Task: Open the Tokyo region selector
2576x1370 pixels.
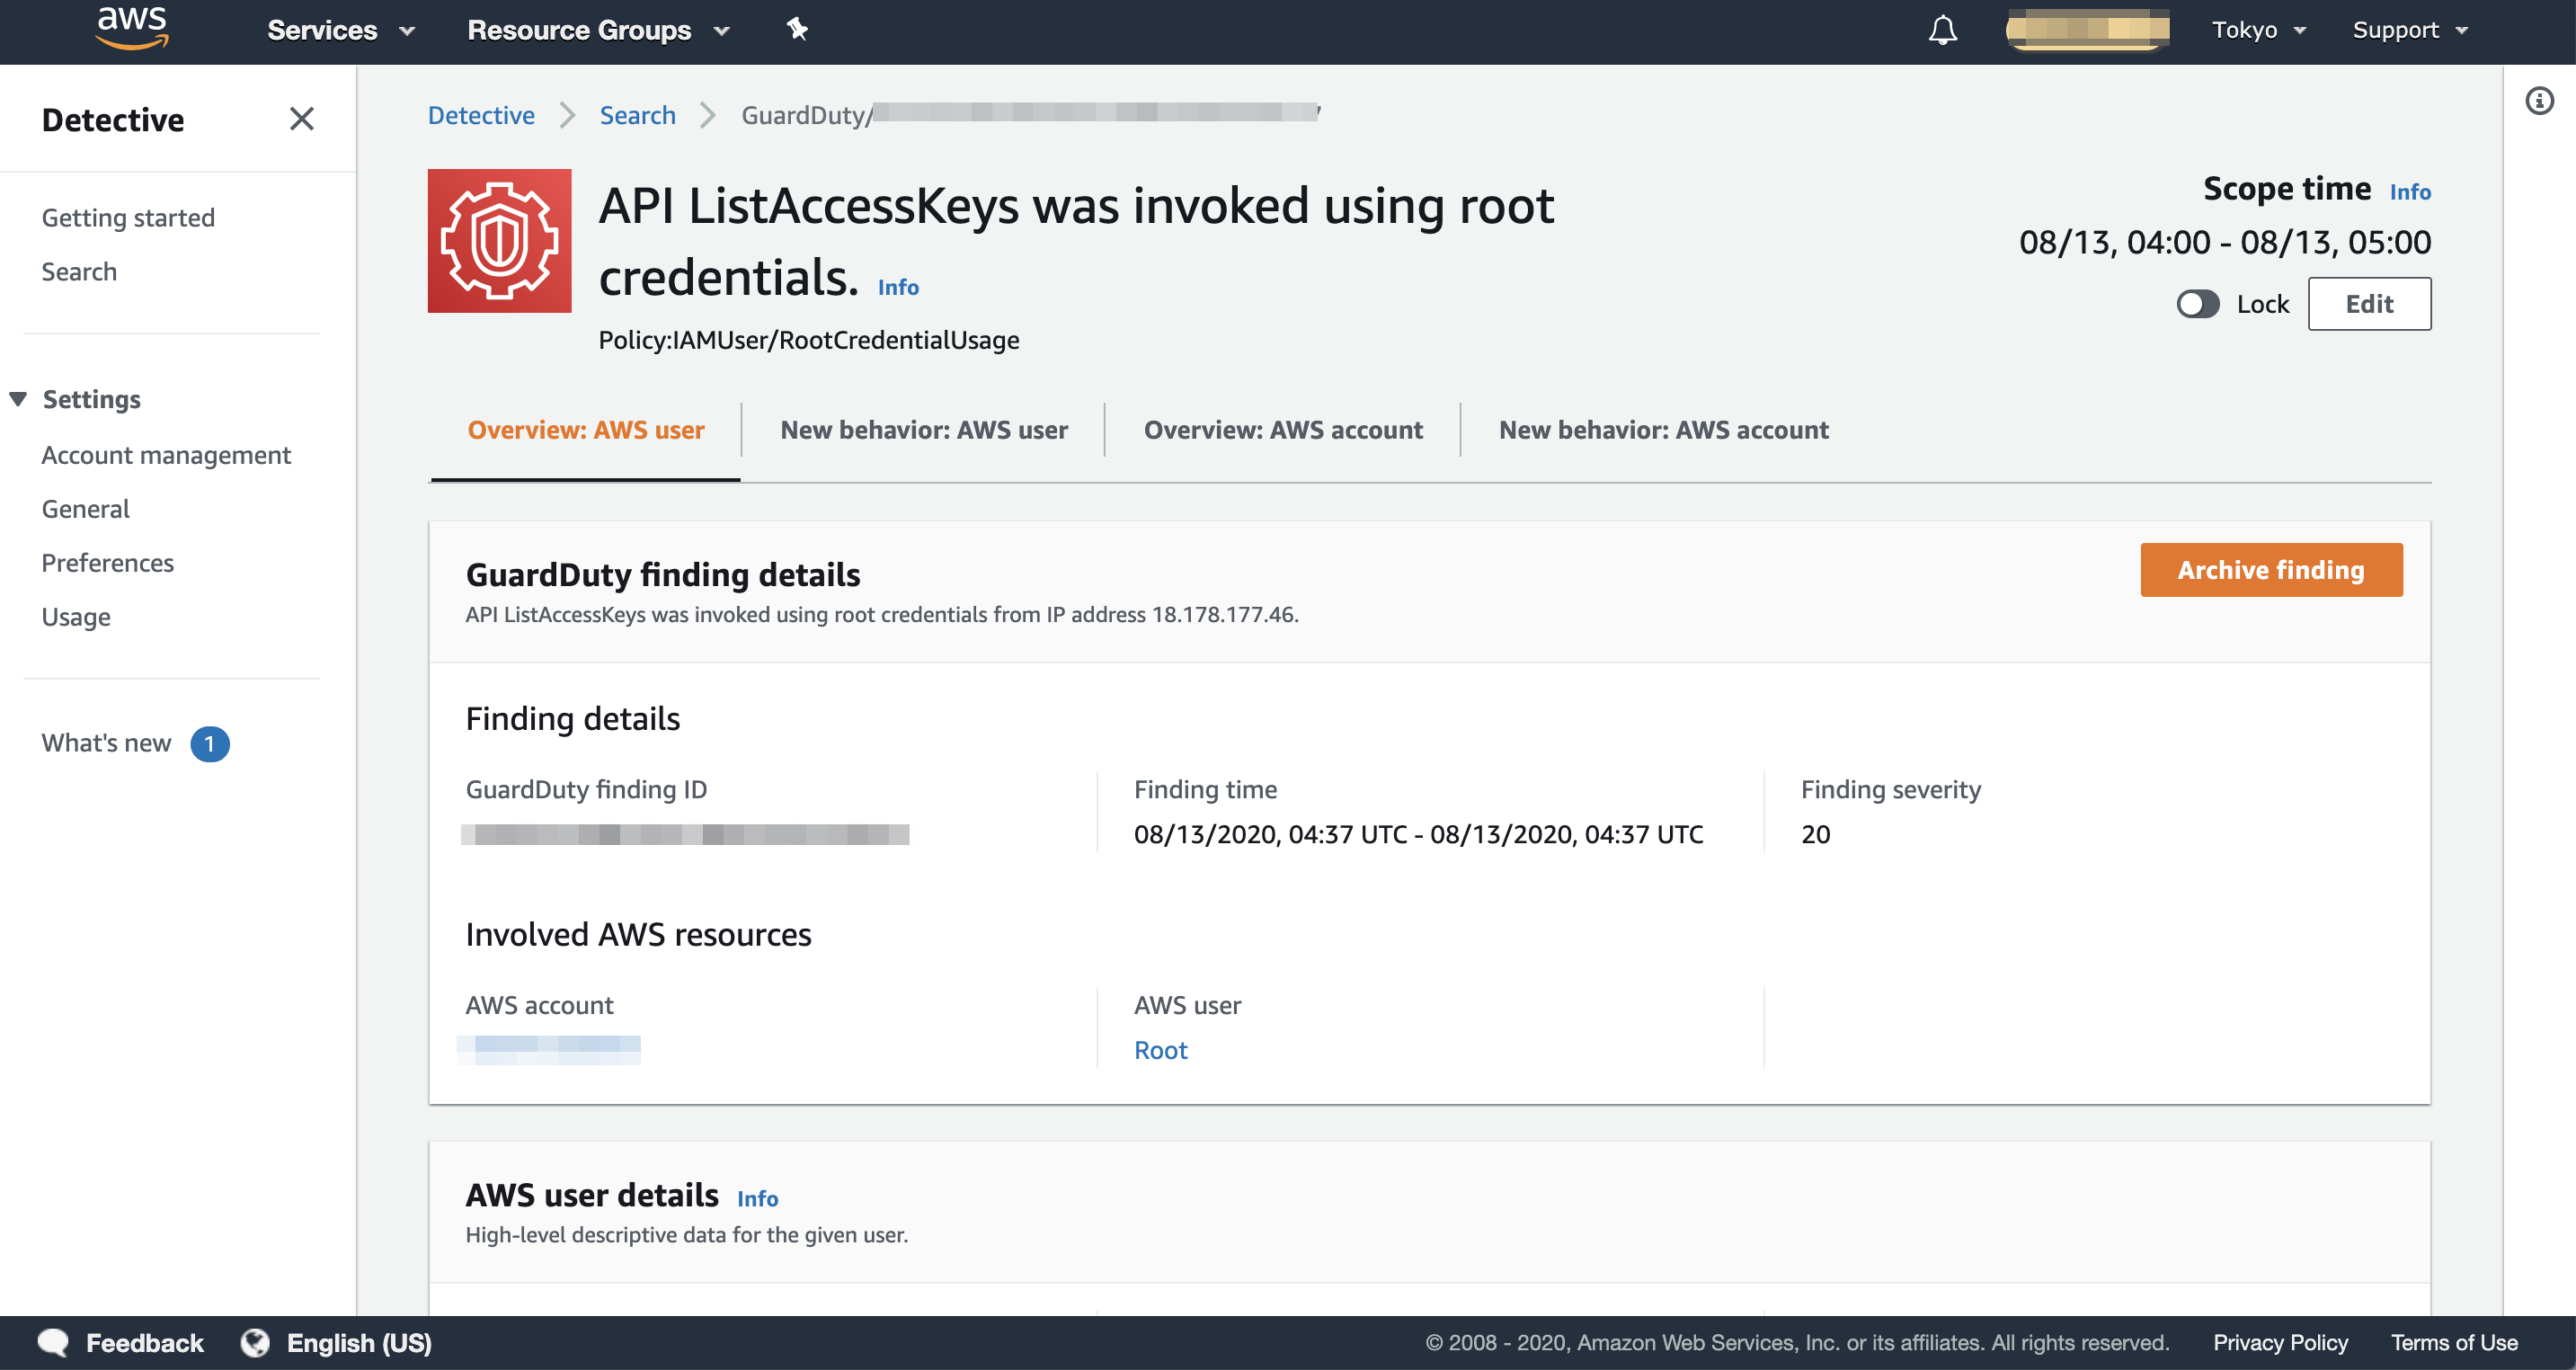Action: [x=2258, y=30]
